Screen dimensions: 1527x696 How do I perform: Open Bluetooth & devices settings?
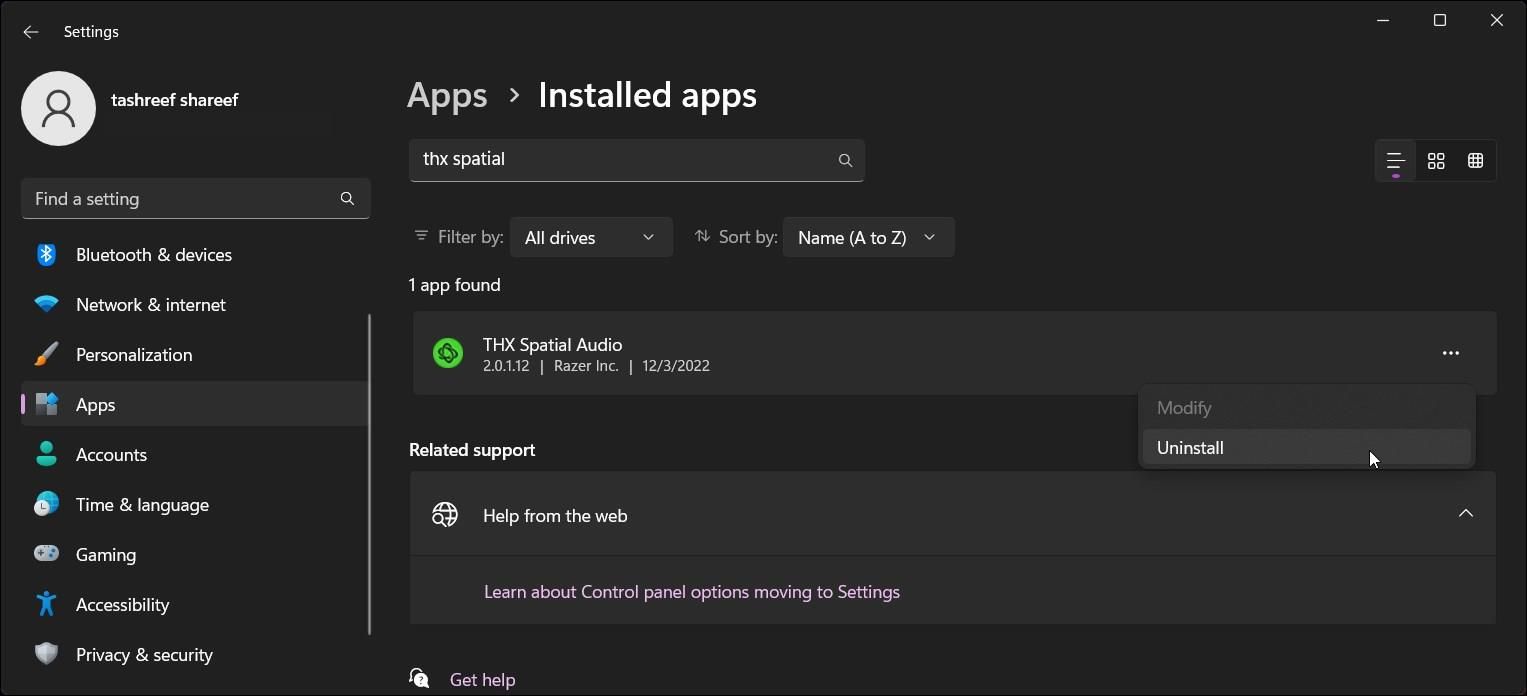[195, 255]
